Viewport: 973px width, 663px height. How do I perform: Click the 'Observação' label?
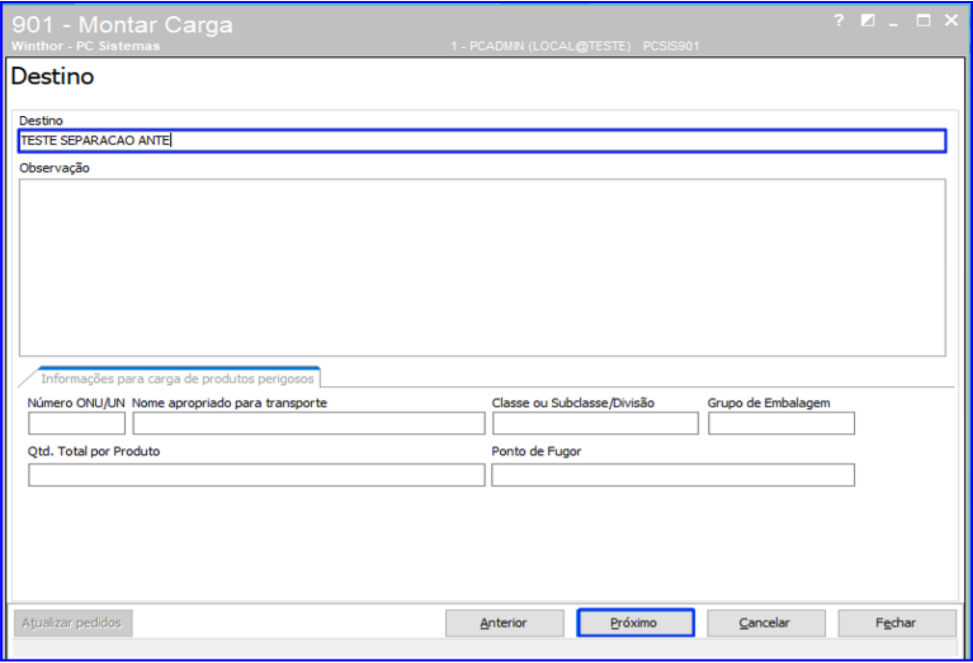pyautogui.click(x=54, y=168)
